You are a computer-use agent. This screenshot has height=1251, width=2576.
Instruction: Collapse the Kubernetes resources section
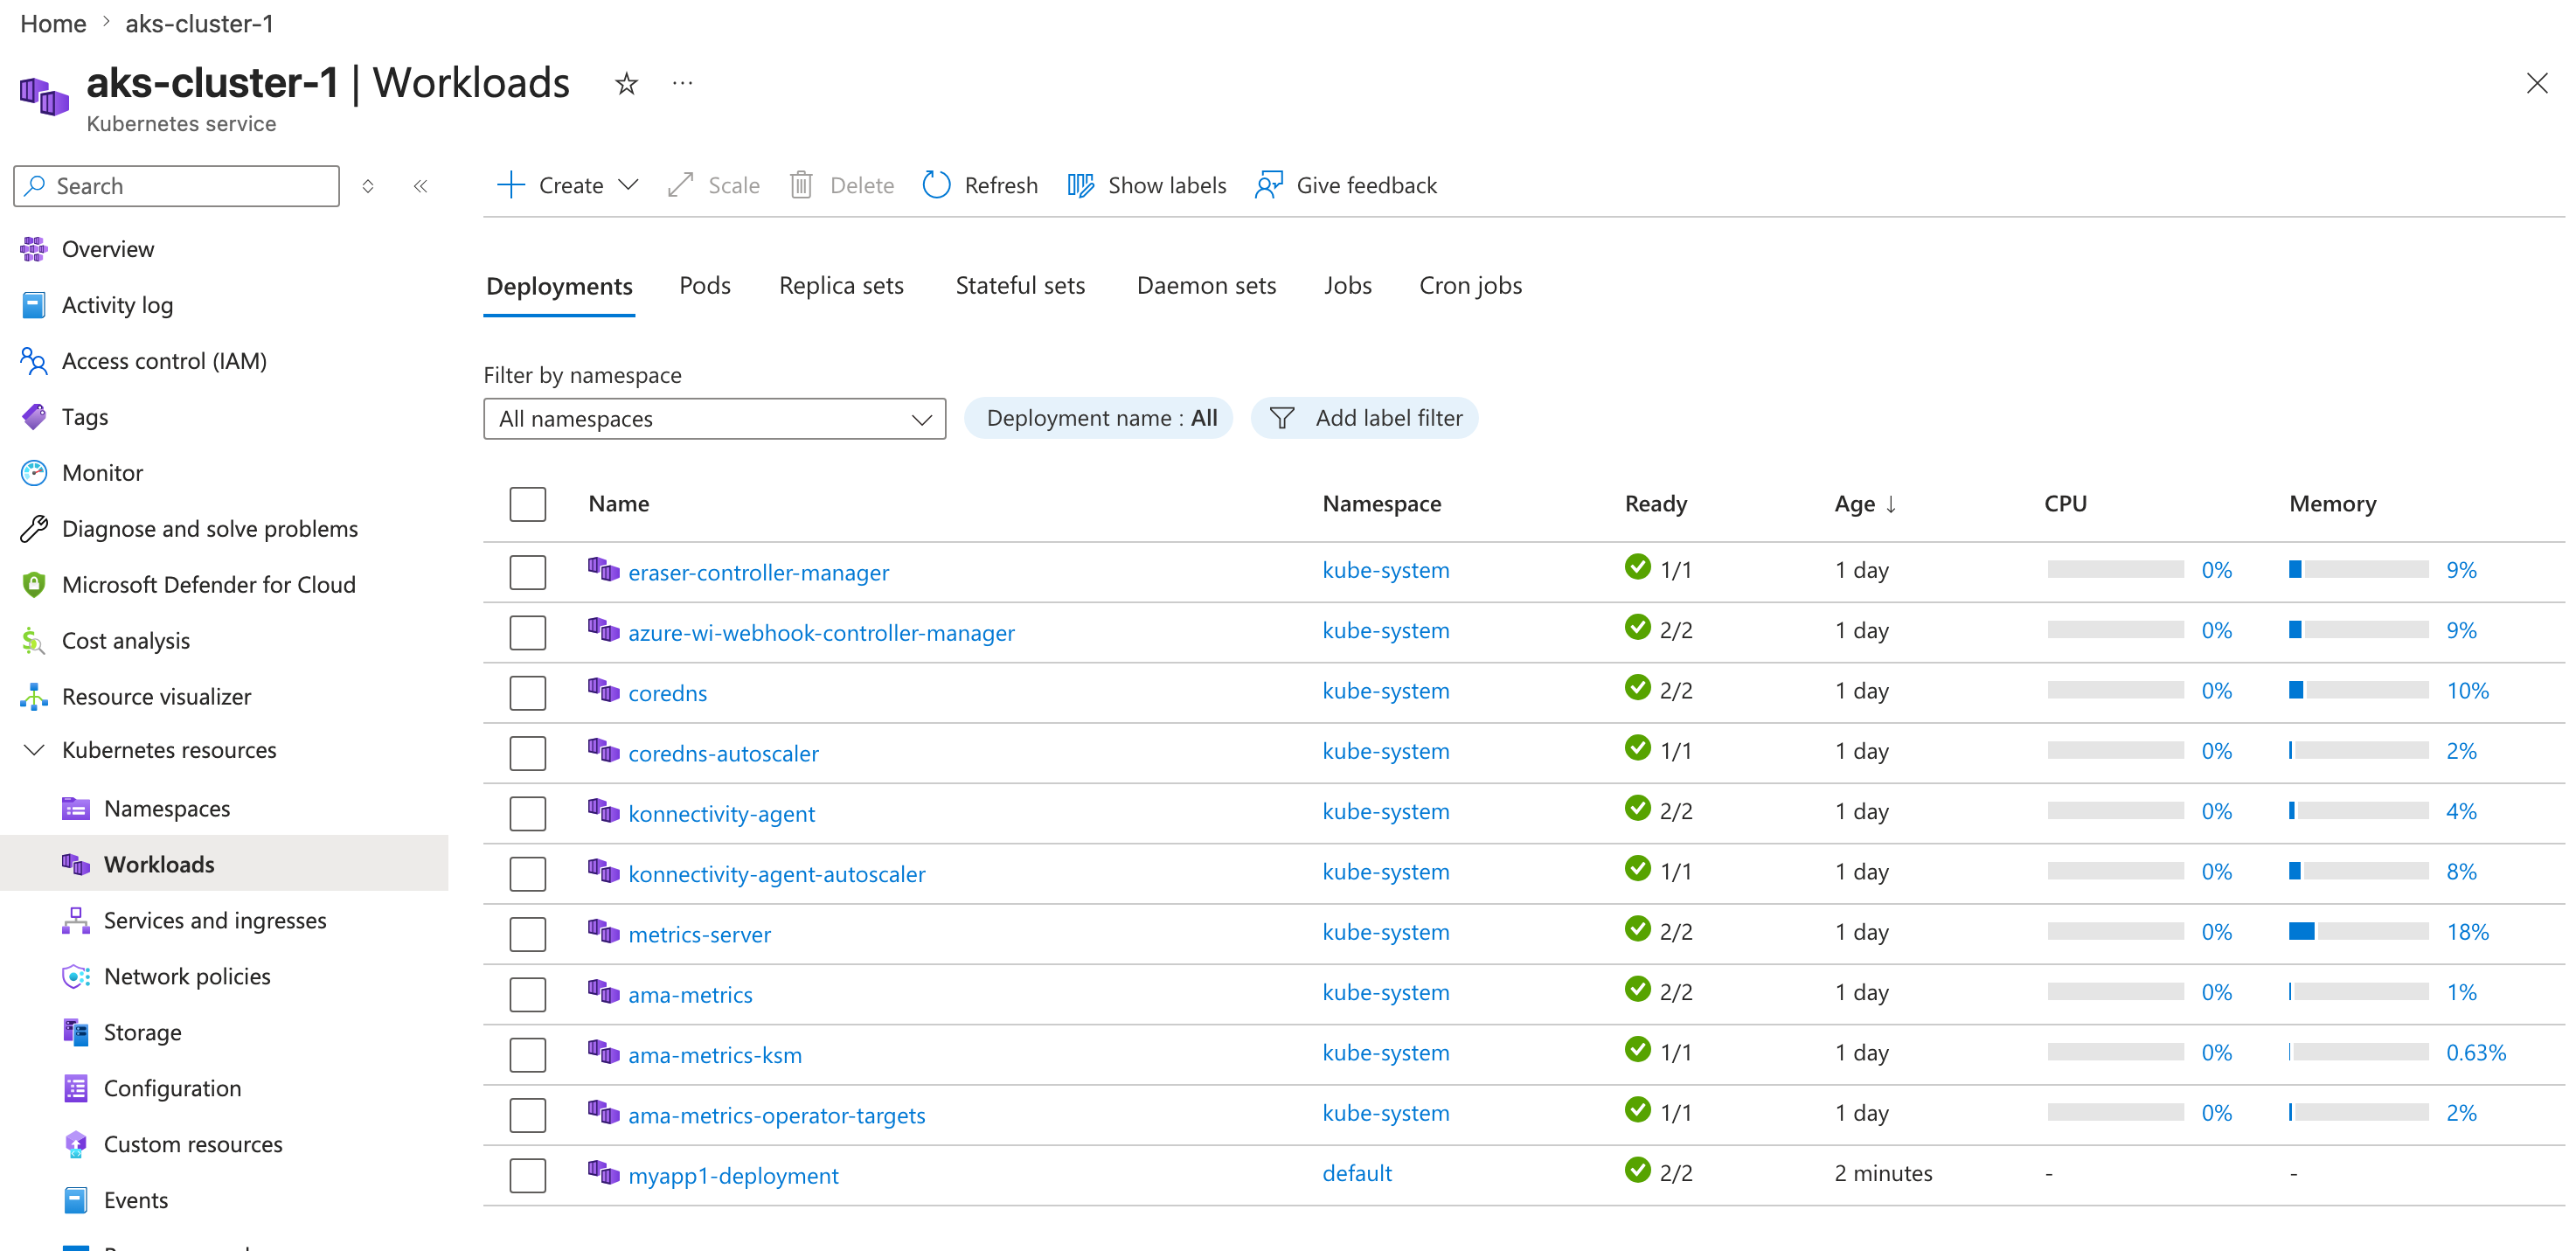click(x=34, y=750)
